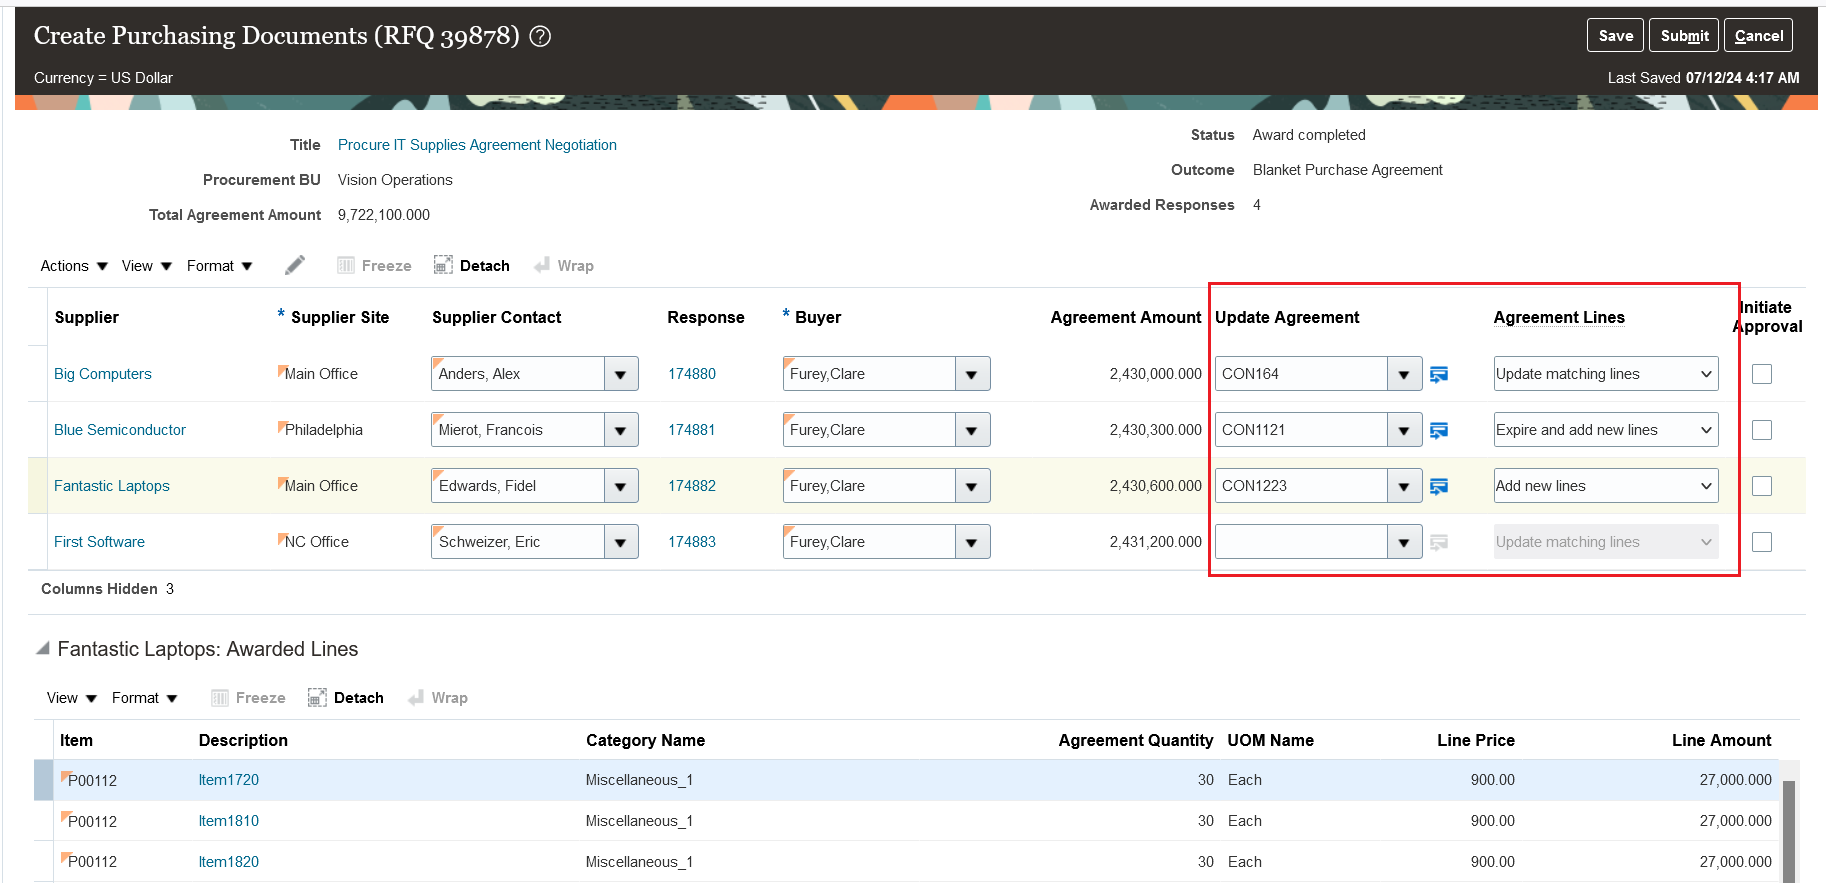Click Philadelphia supplier site cell
This screenshot has width=1826, height=883.
(x=324, y=430)
